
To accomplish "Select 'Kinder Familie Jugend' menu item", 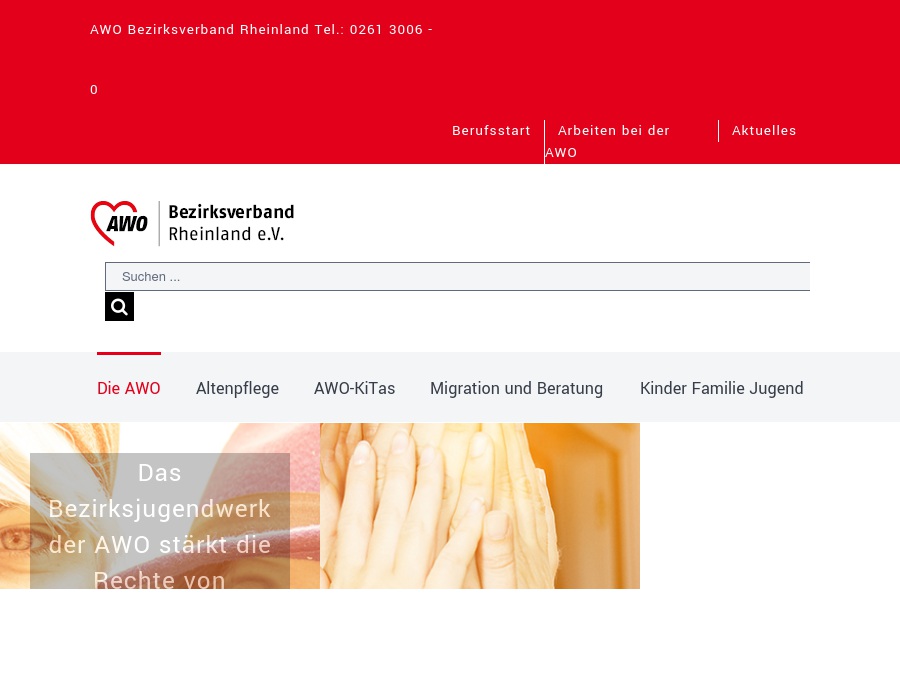I will coord(721,388).
